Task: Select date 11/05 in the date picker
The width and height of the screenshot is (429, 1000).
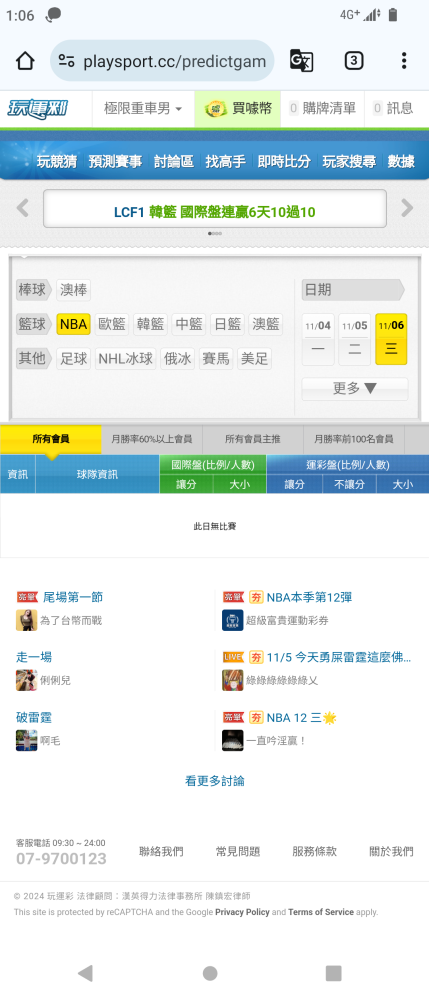Action: click(x=355, y=339)
